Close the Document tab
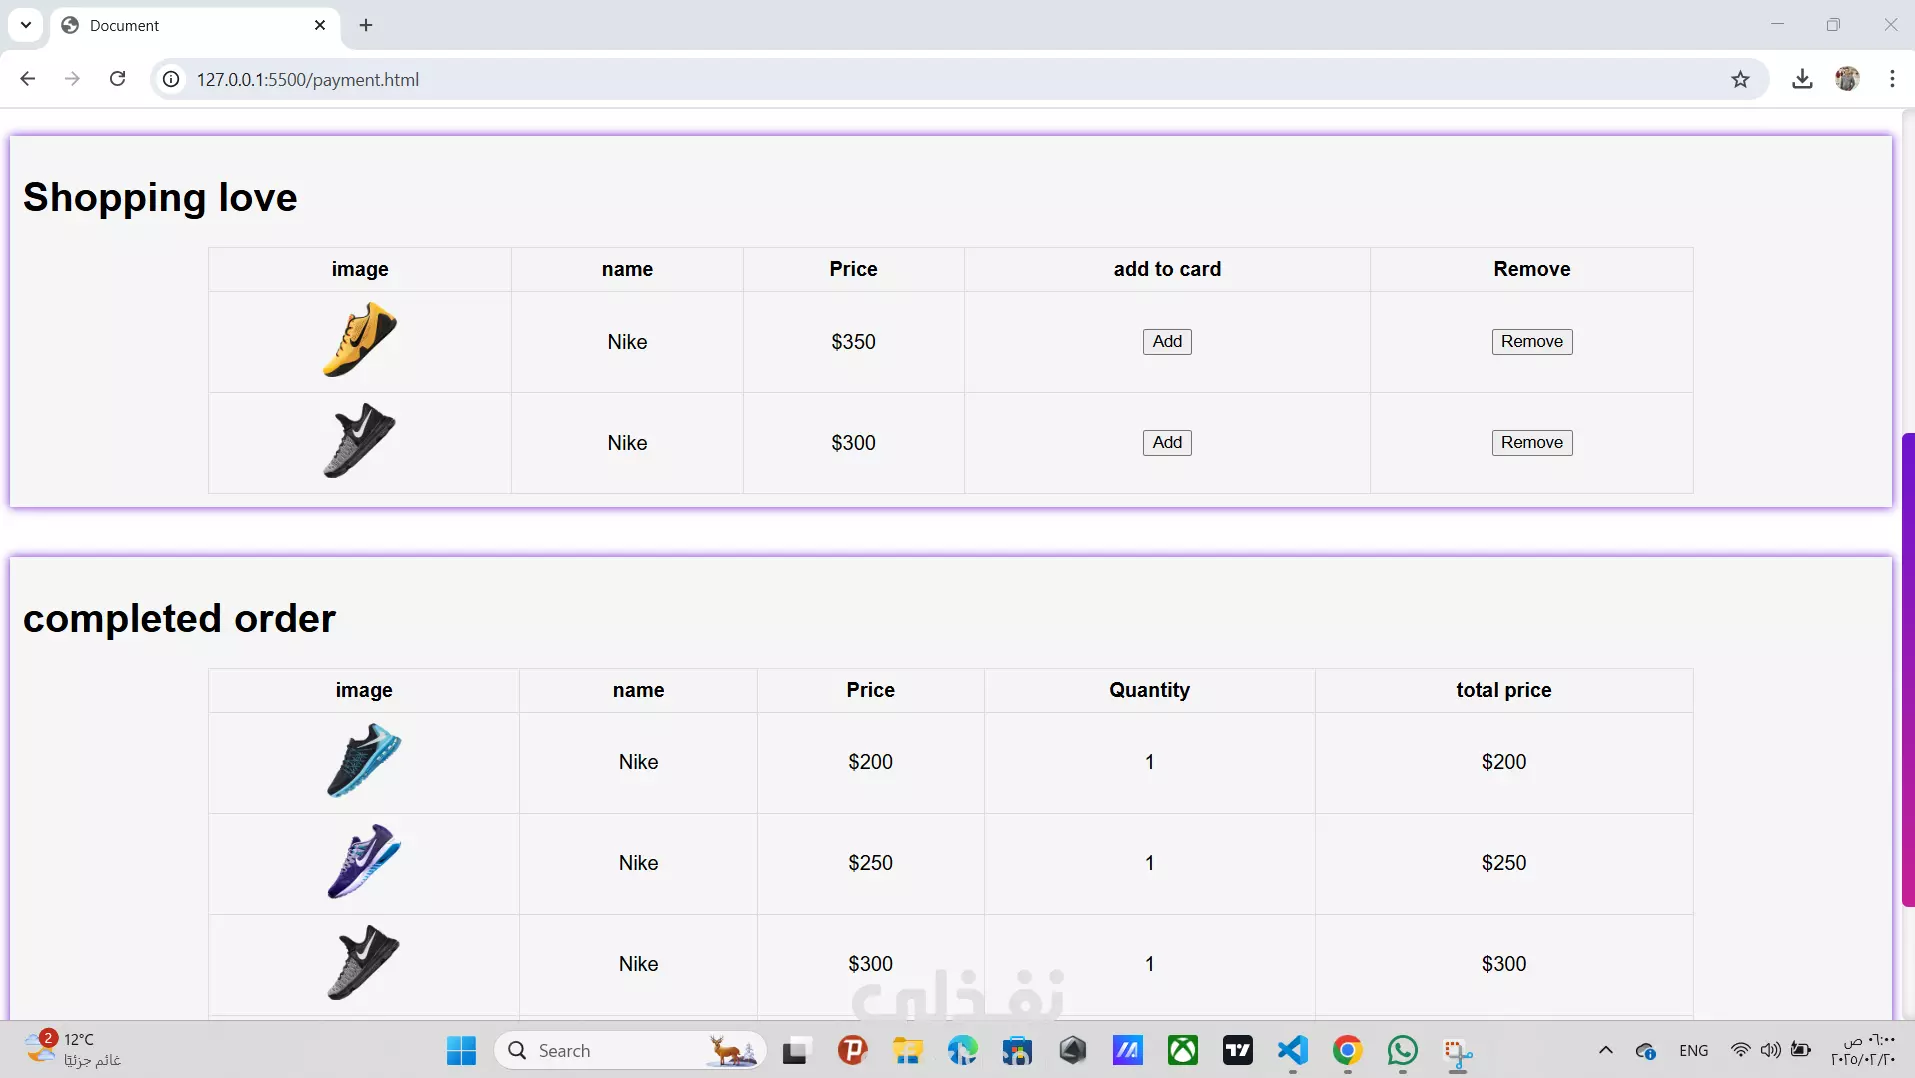 point(320,25)
